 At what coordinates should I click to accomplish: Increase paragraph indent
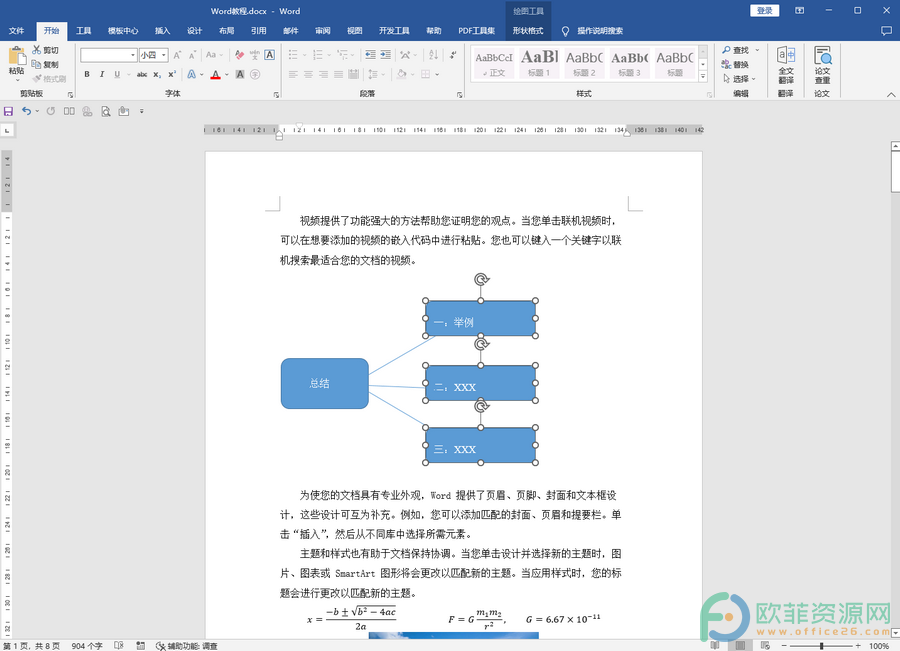coord(386,55)
